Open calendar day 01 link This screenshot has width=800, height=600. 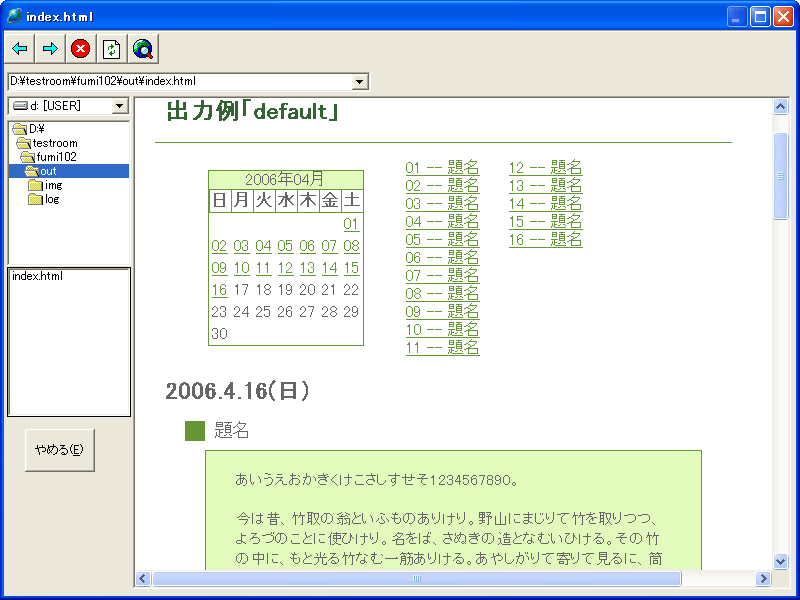click(351, 224)
